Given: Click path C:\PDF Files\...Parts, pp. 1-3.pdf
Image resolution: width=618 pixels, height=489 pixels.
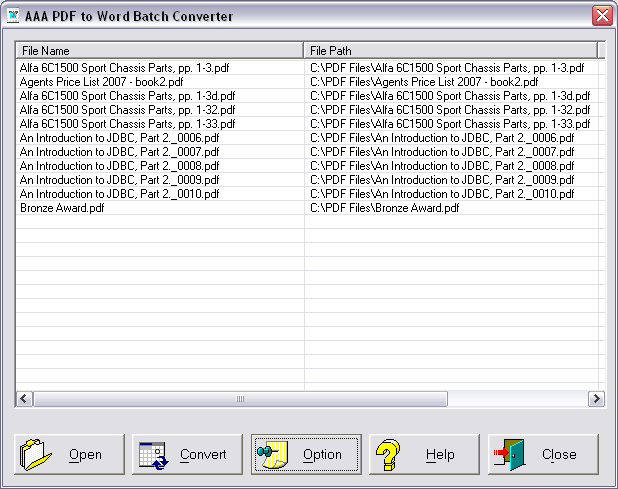Looking at the screenshot, I should click(x=447, y=68).
